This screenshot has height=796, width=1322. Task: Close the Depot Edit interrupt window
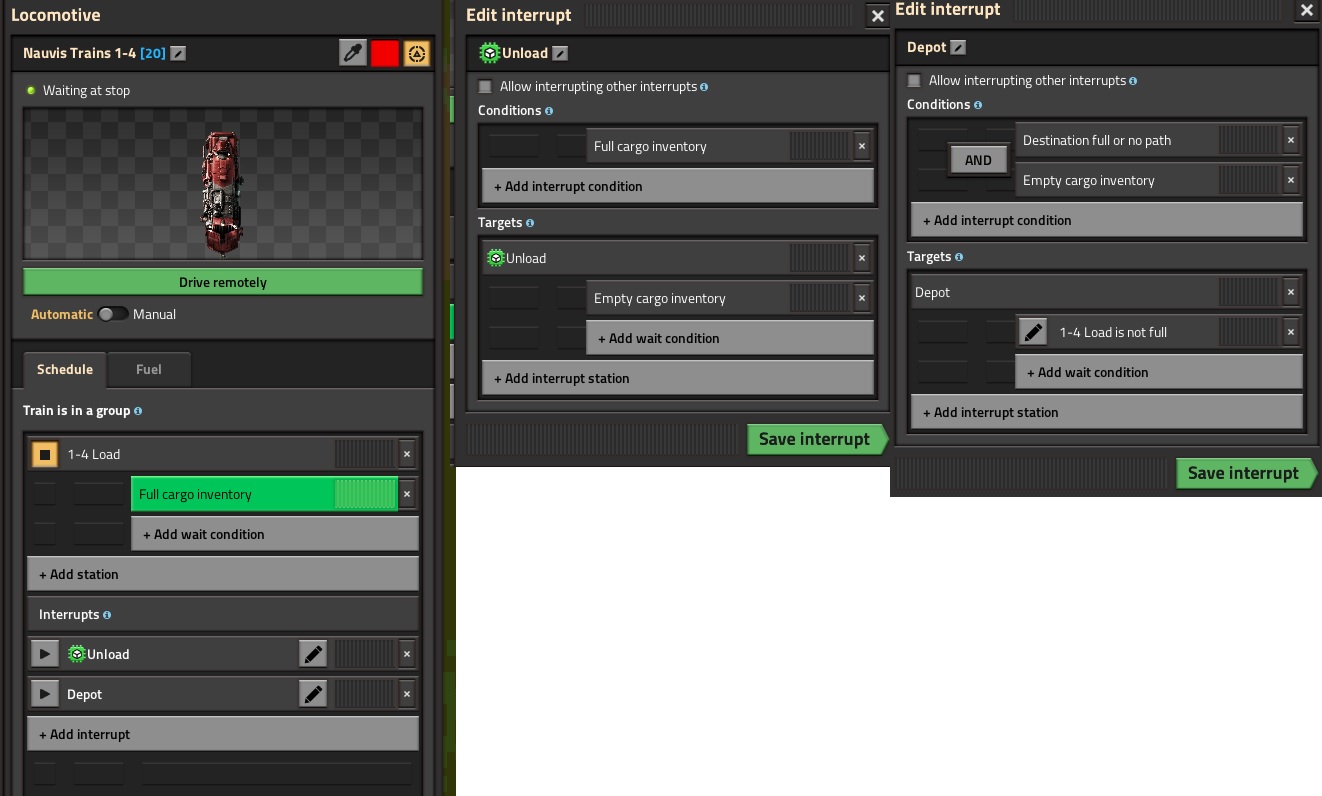[1307, 10]
